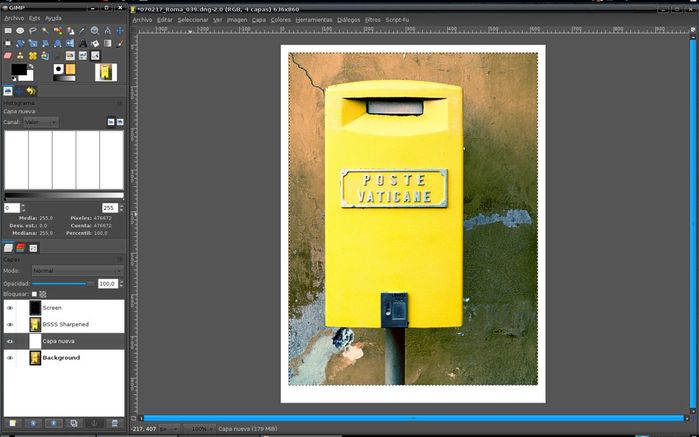Click the layer Opacidad slider

tap(63, 284)
